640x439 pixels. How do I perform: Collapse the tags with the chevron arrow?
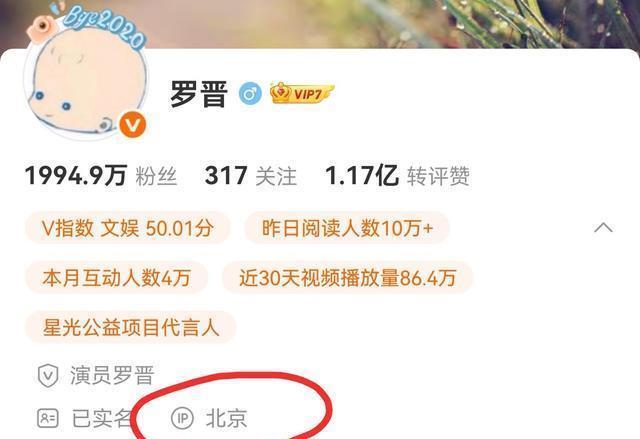(x=603, y=227)
